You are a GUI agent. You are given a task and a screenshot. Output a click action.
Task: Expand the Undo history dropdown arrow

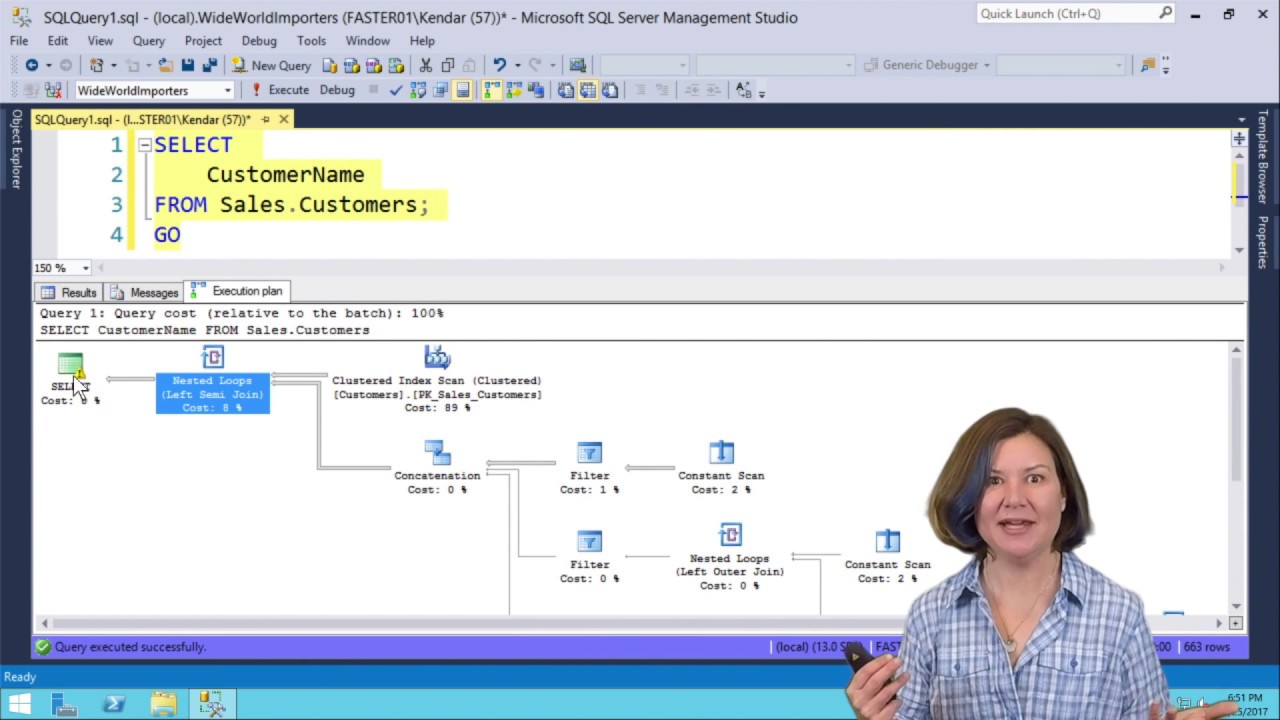coord(517,65)
